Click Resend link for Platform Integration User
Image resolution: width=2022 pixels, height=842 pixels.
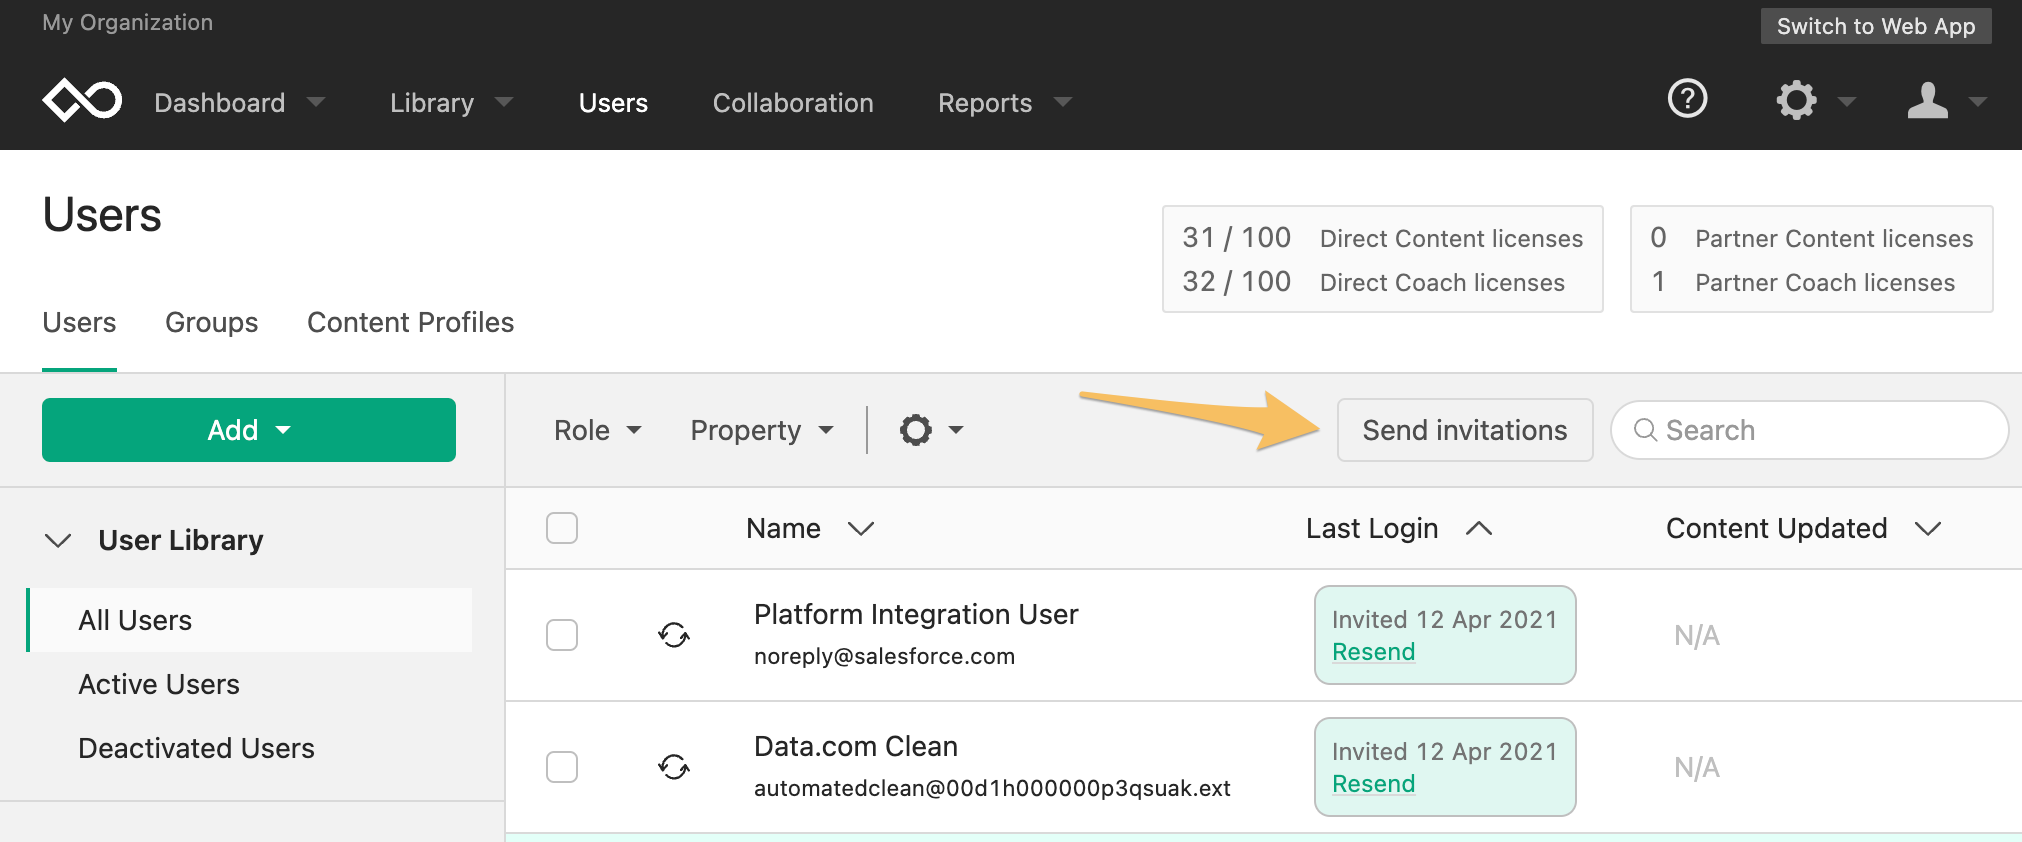point(1373,652)
